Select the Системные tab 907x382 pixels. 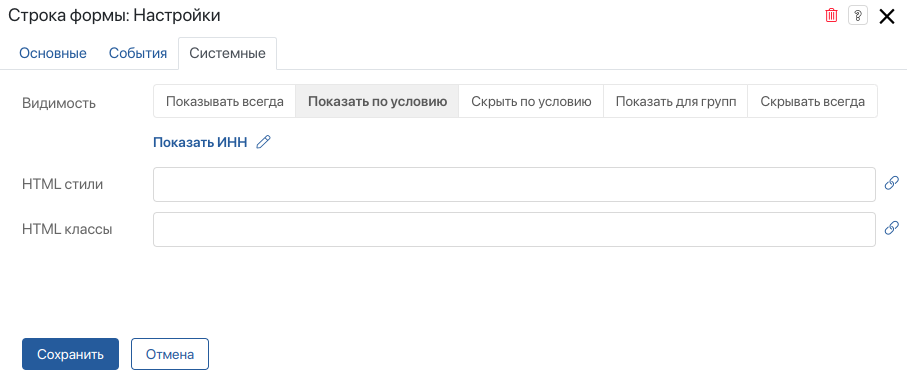(227, 54)
